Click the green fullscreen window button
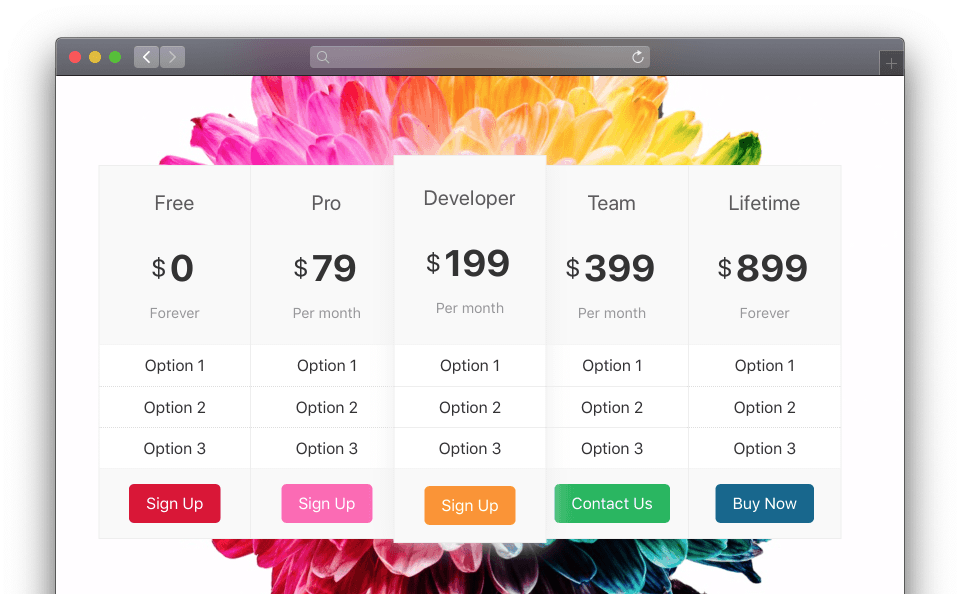960x594 pixels. pos(115,57)
